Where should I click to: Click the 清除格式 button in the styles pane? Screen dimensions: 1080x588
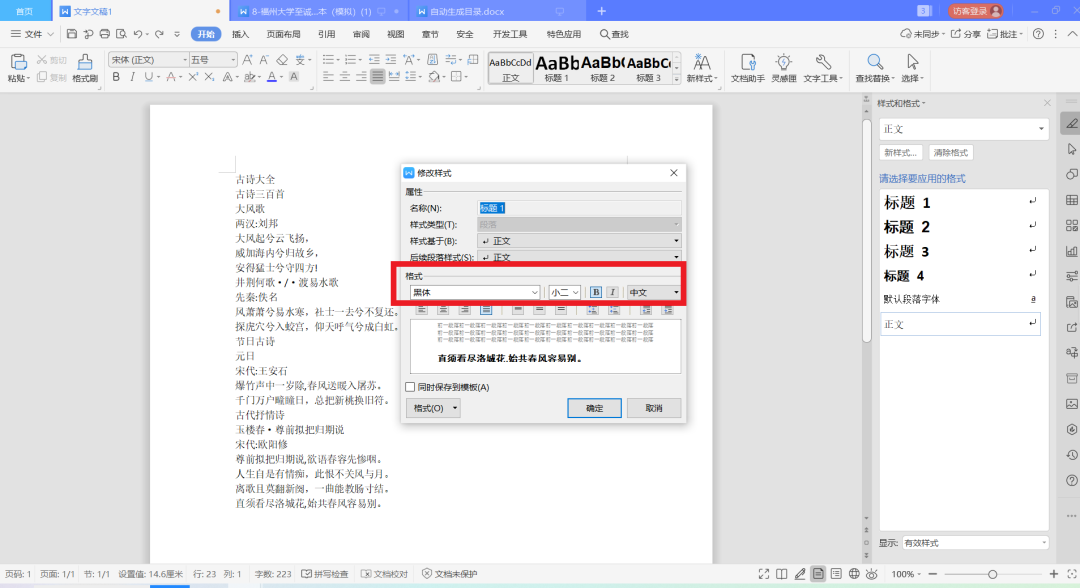[951, 153]
